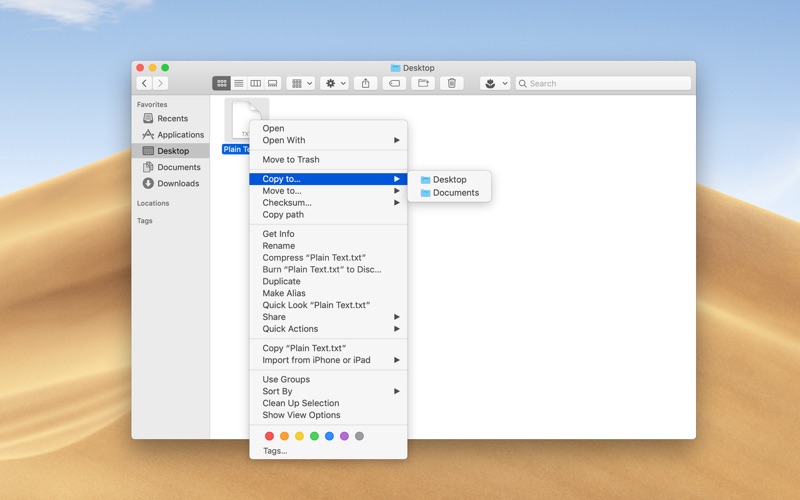The image size is (800, 500).
Task: Go back with the toolbar back arrow
Action: (144, 83)
